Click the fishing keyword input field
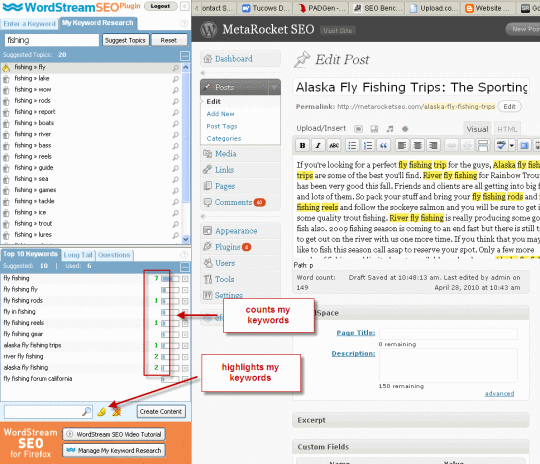 [x=52, y=40]
